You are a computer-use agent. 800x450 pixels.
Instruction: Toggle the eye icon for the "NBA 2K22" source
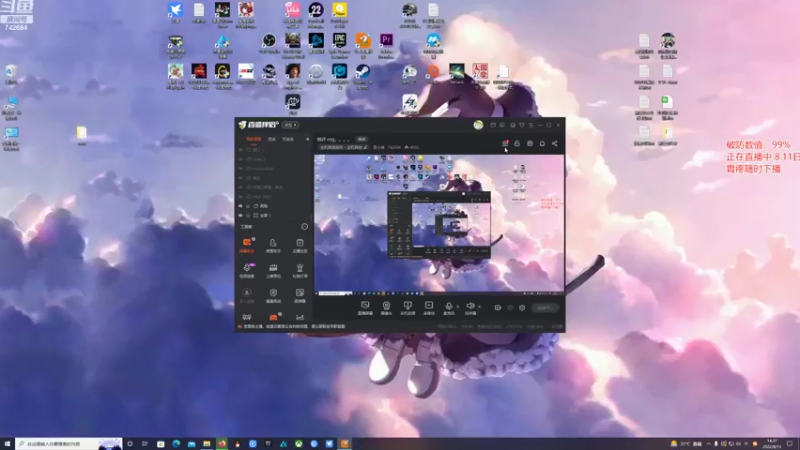[241, 196]
